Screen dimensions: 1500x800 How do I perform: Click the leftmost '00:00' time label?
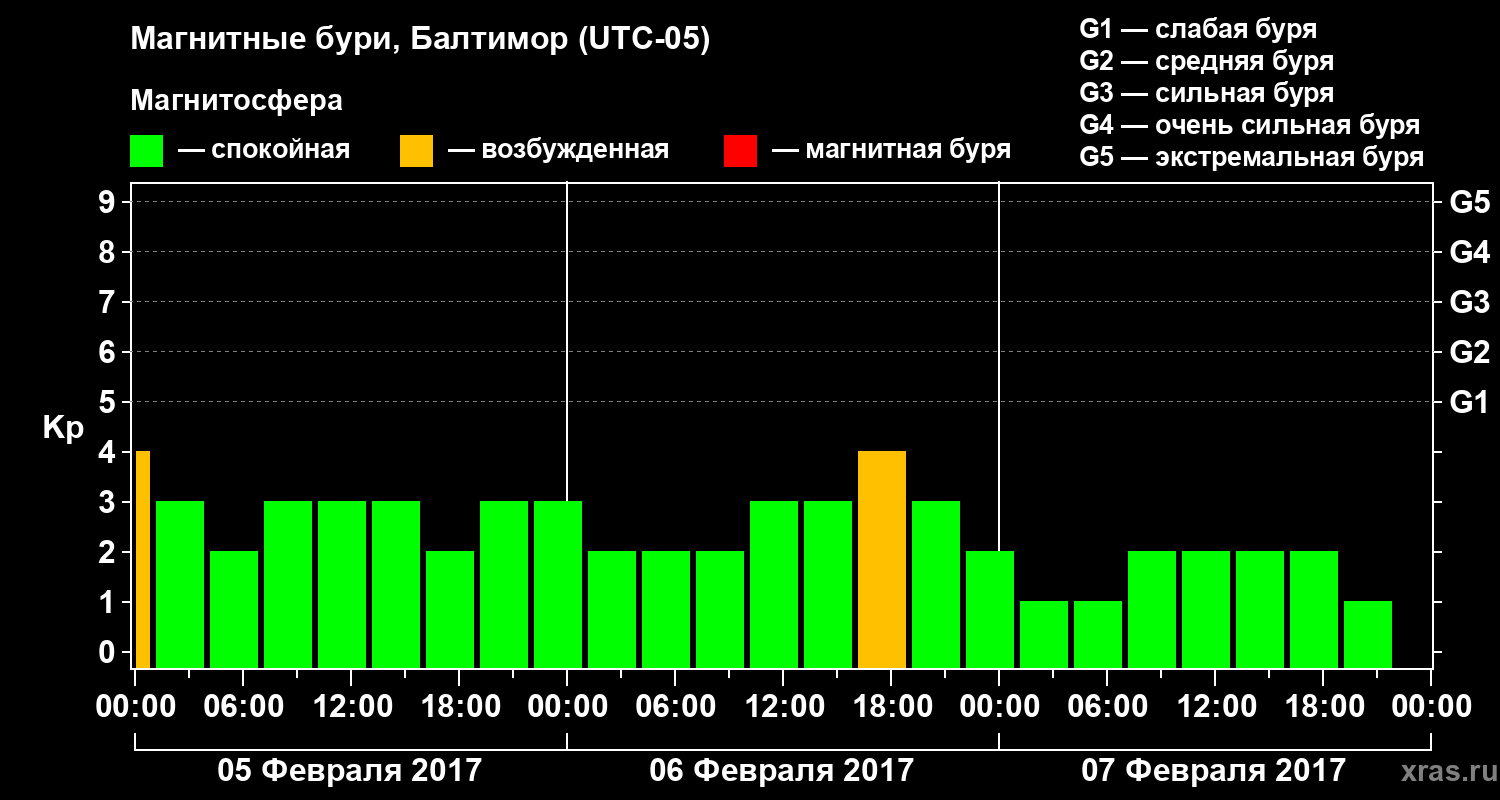pyautogui.click(x=136, y=706)
